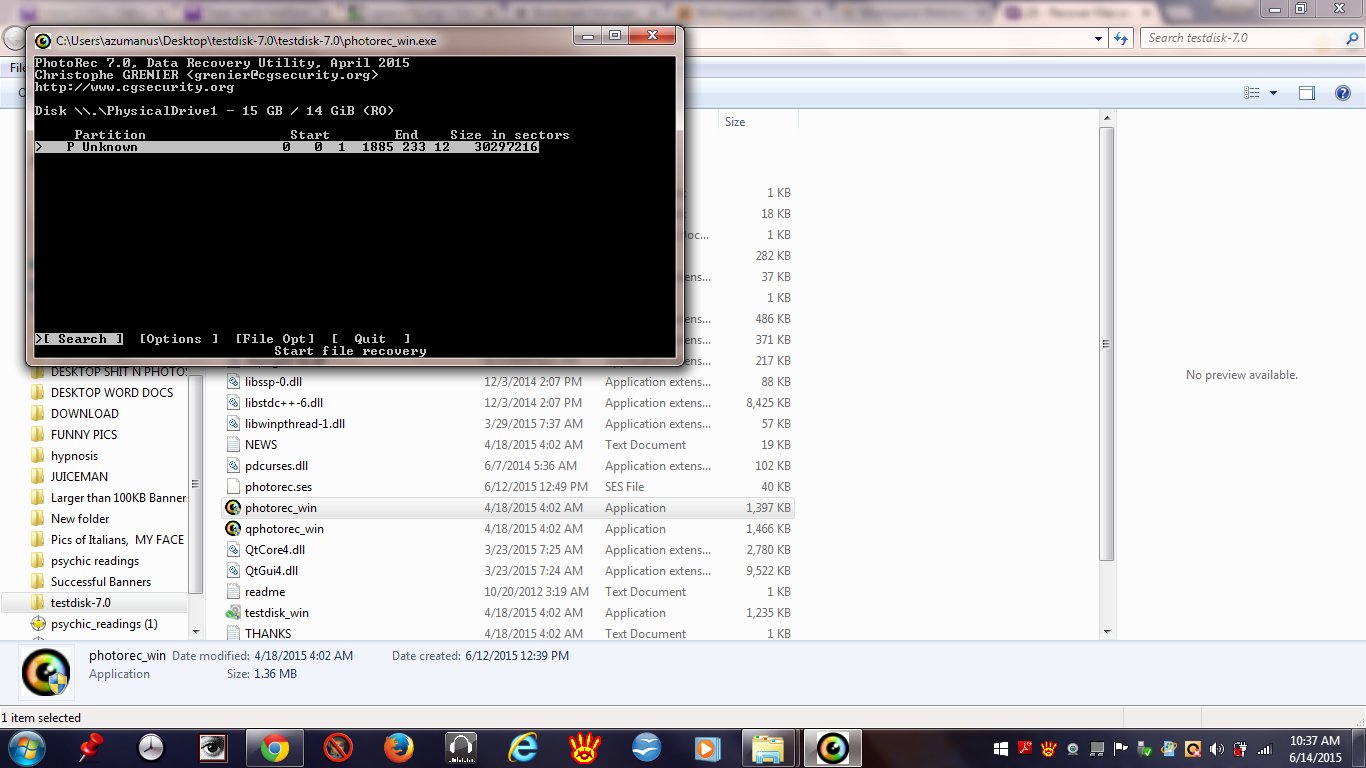Open psychic_readings (1) item in sidebar
Screen dimensions: 1366x768
[104, 624]
